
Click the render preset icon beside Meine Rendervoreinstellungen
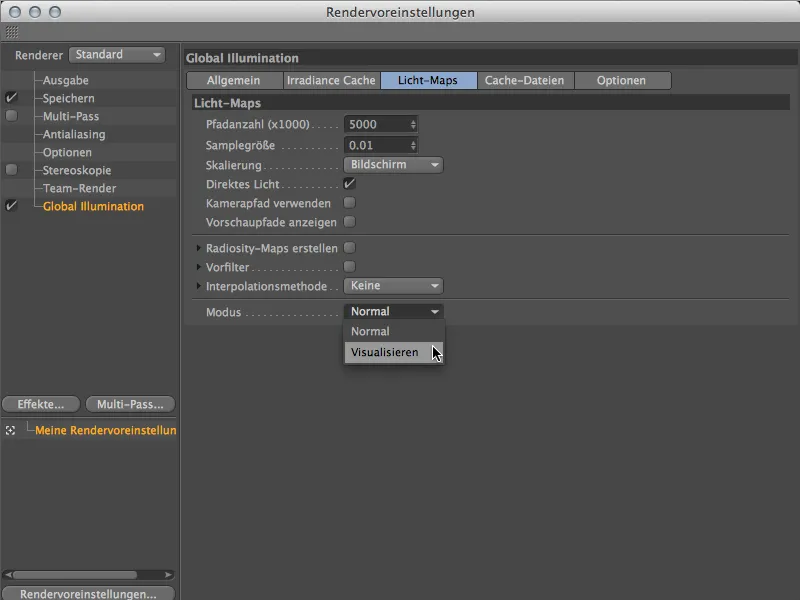9,430
